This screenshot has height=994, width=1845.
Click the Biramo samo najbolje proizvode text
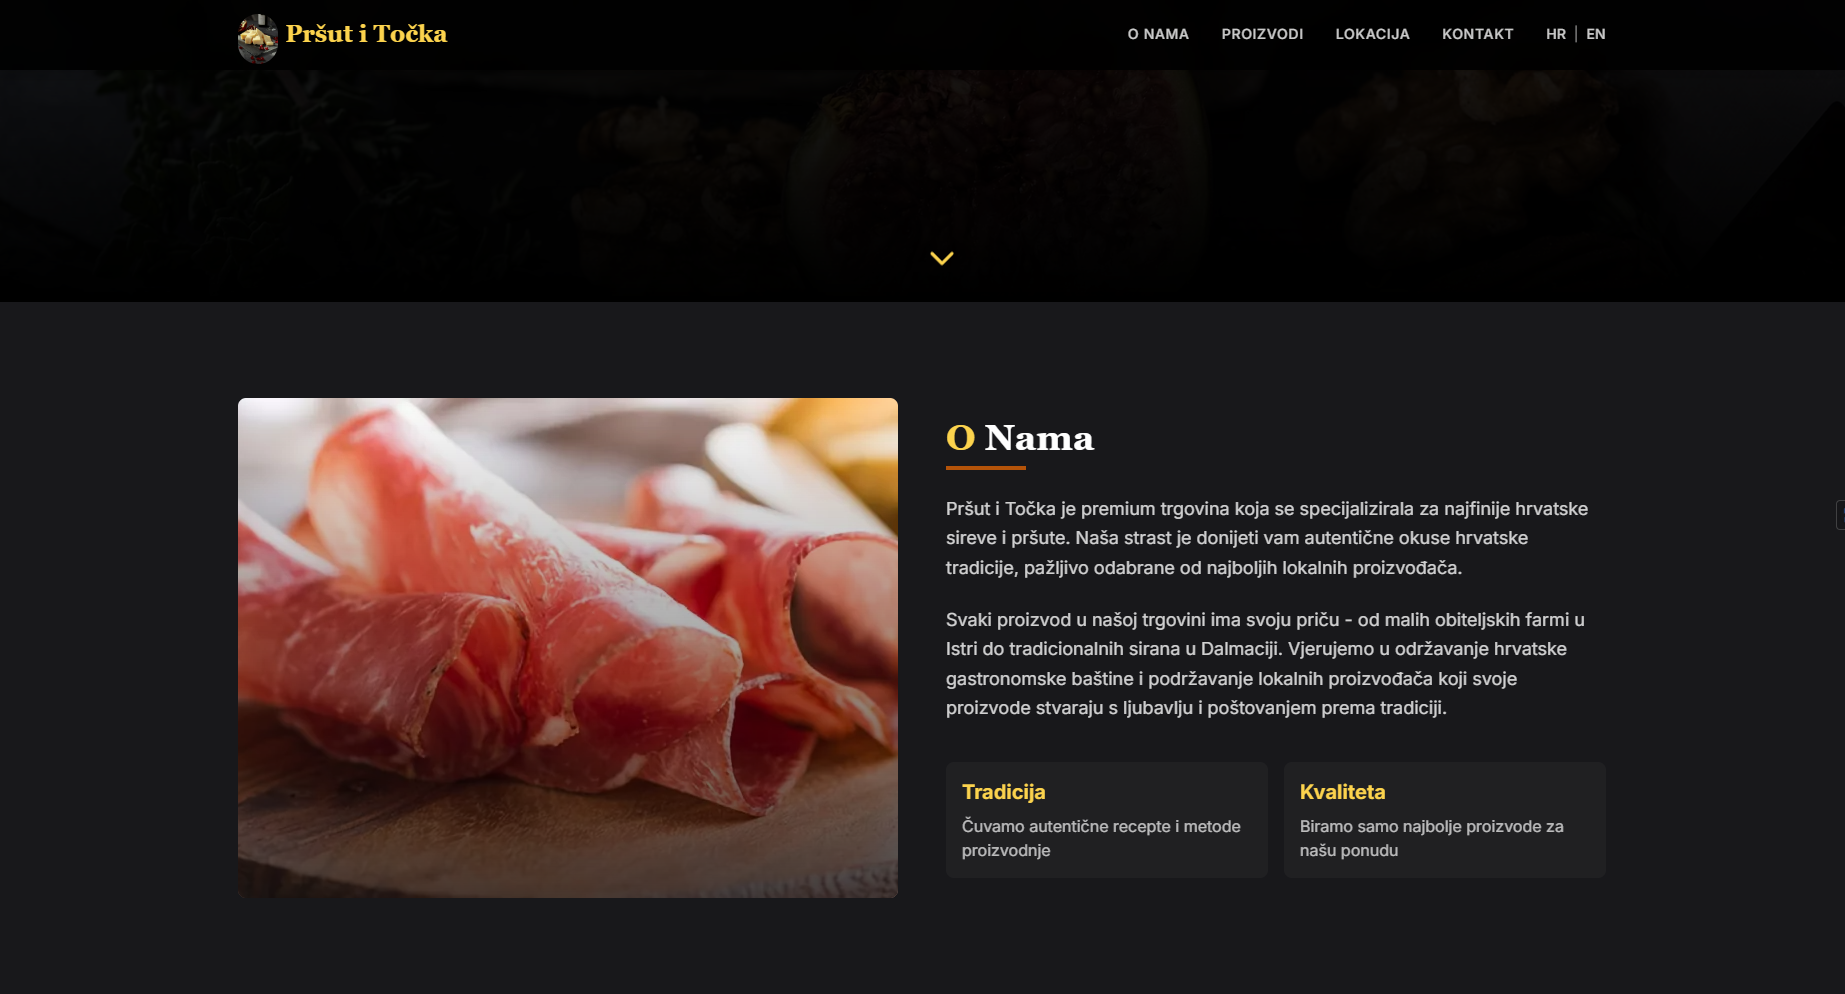tap(1431, 838)
